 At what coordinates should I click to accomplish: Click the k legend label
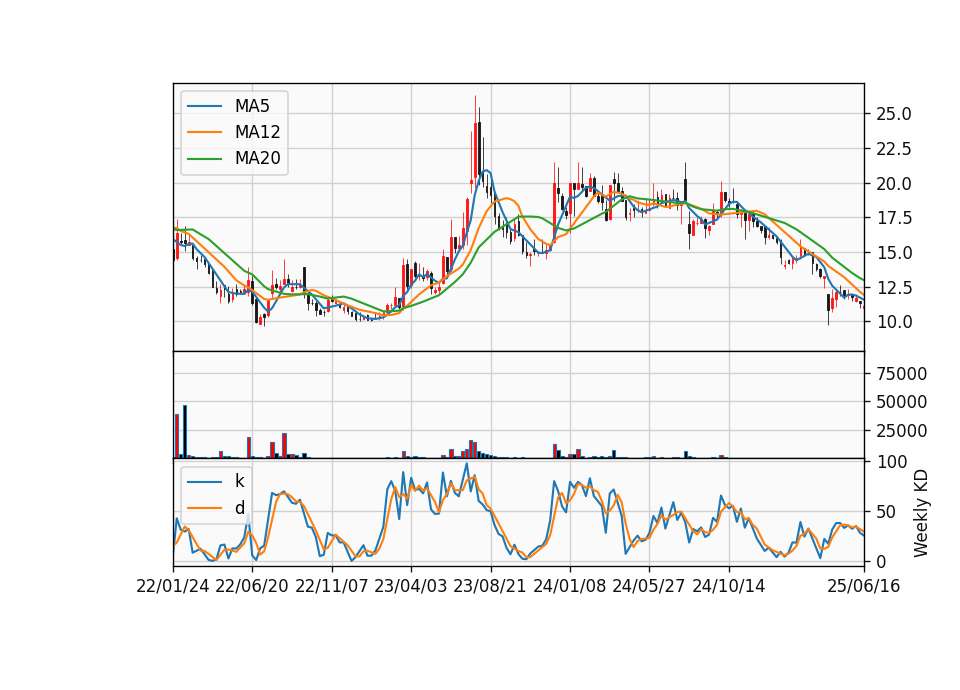239,481
